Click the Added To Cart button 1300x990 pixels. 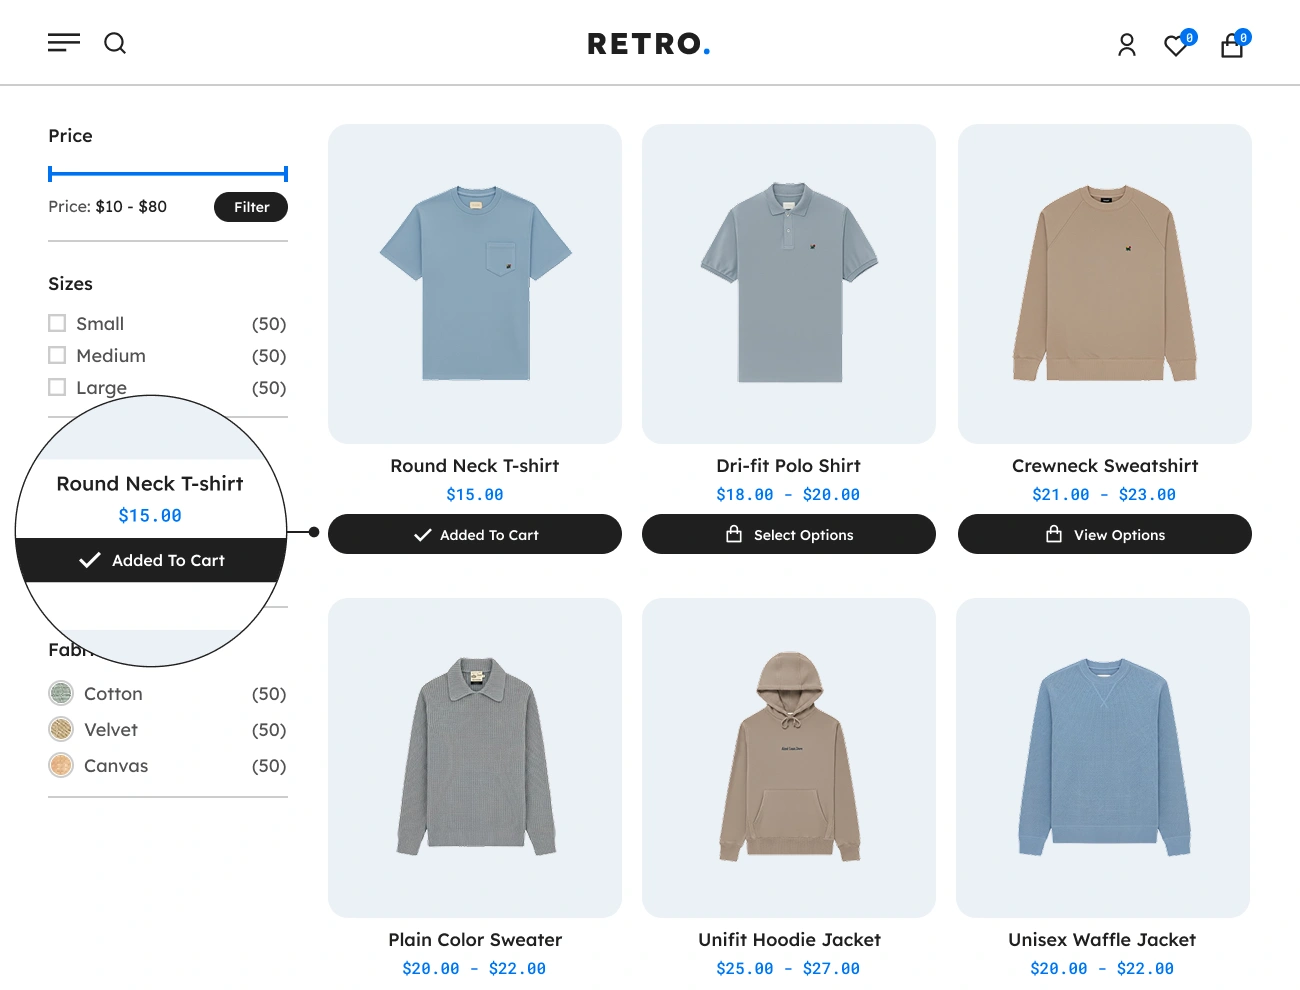click(475, 534)
